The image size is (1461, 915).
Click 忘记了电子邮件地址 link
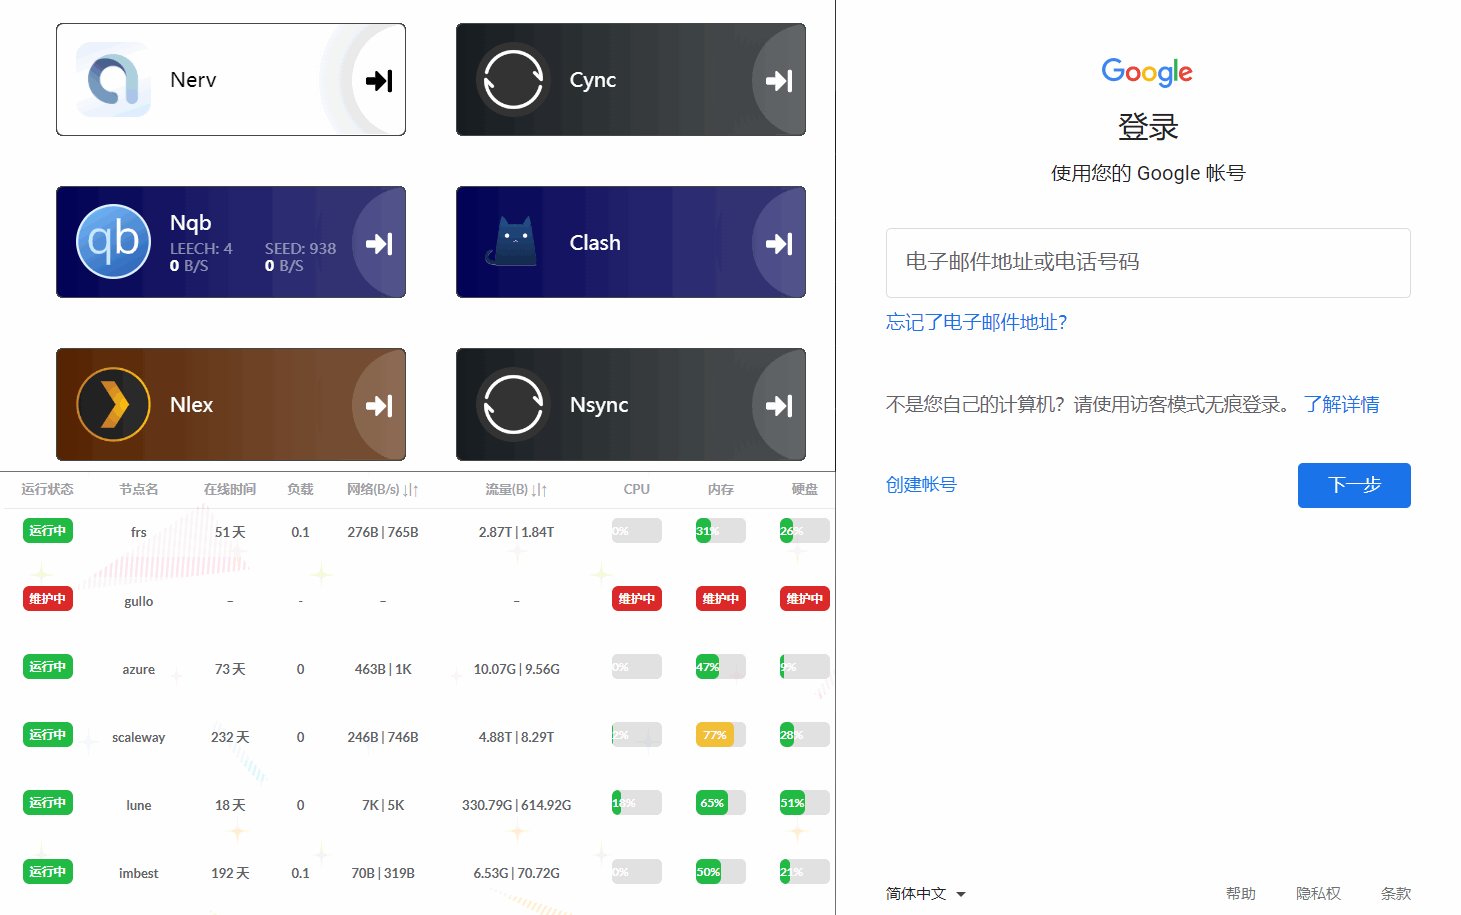(977, 322)
